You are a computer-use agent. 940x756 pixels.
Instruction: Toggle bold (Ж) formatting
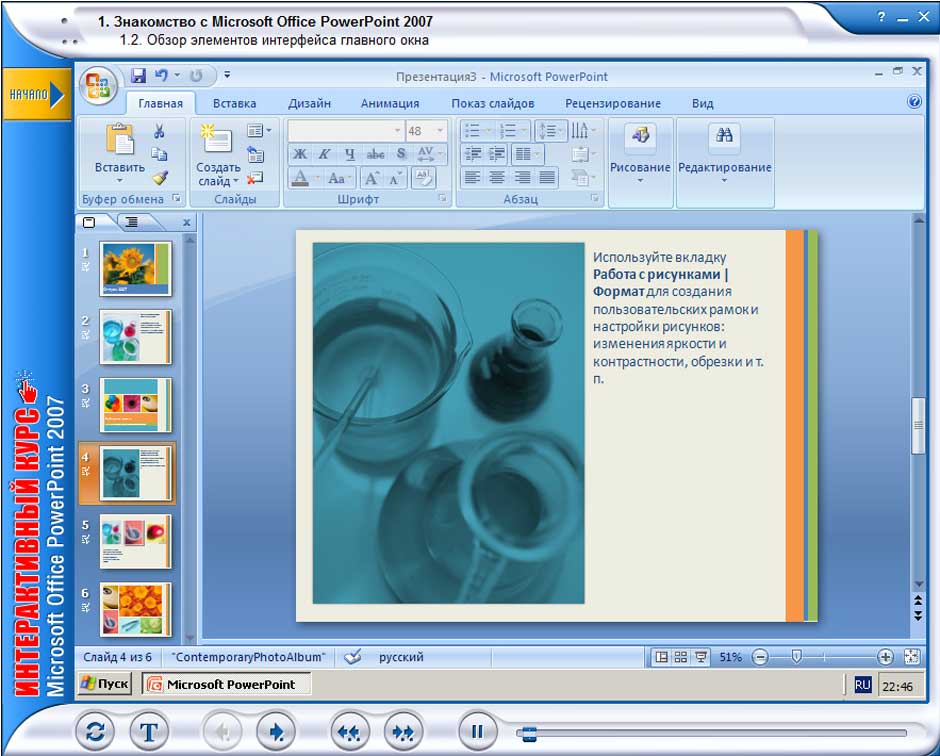click(299, 154)
